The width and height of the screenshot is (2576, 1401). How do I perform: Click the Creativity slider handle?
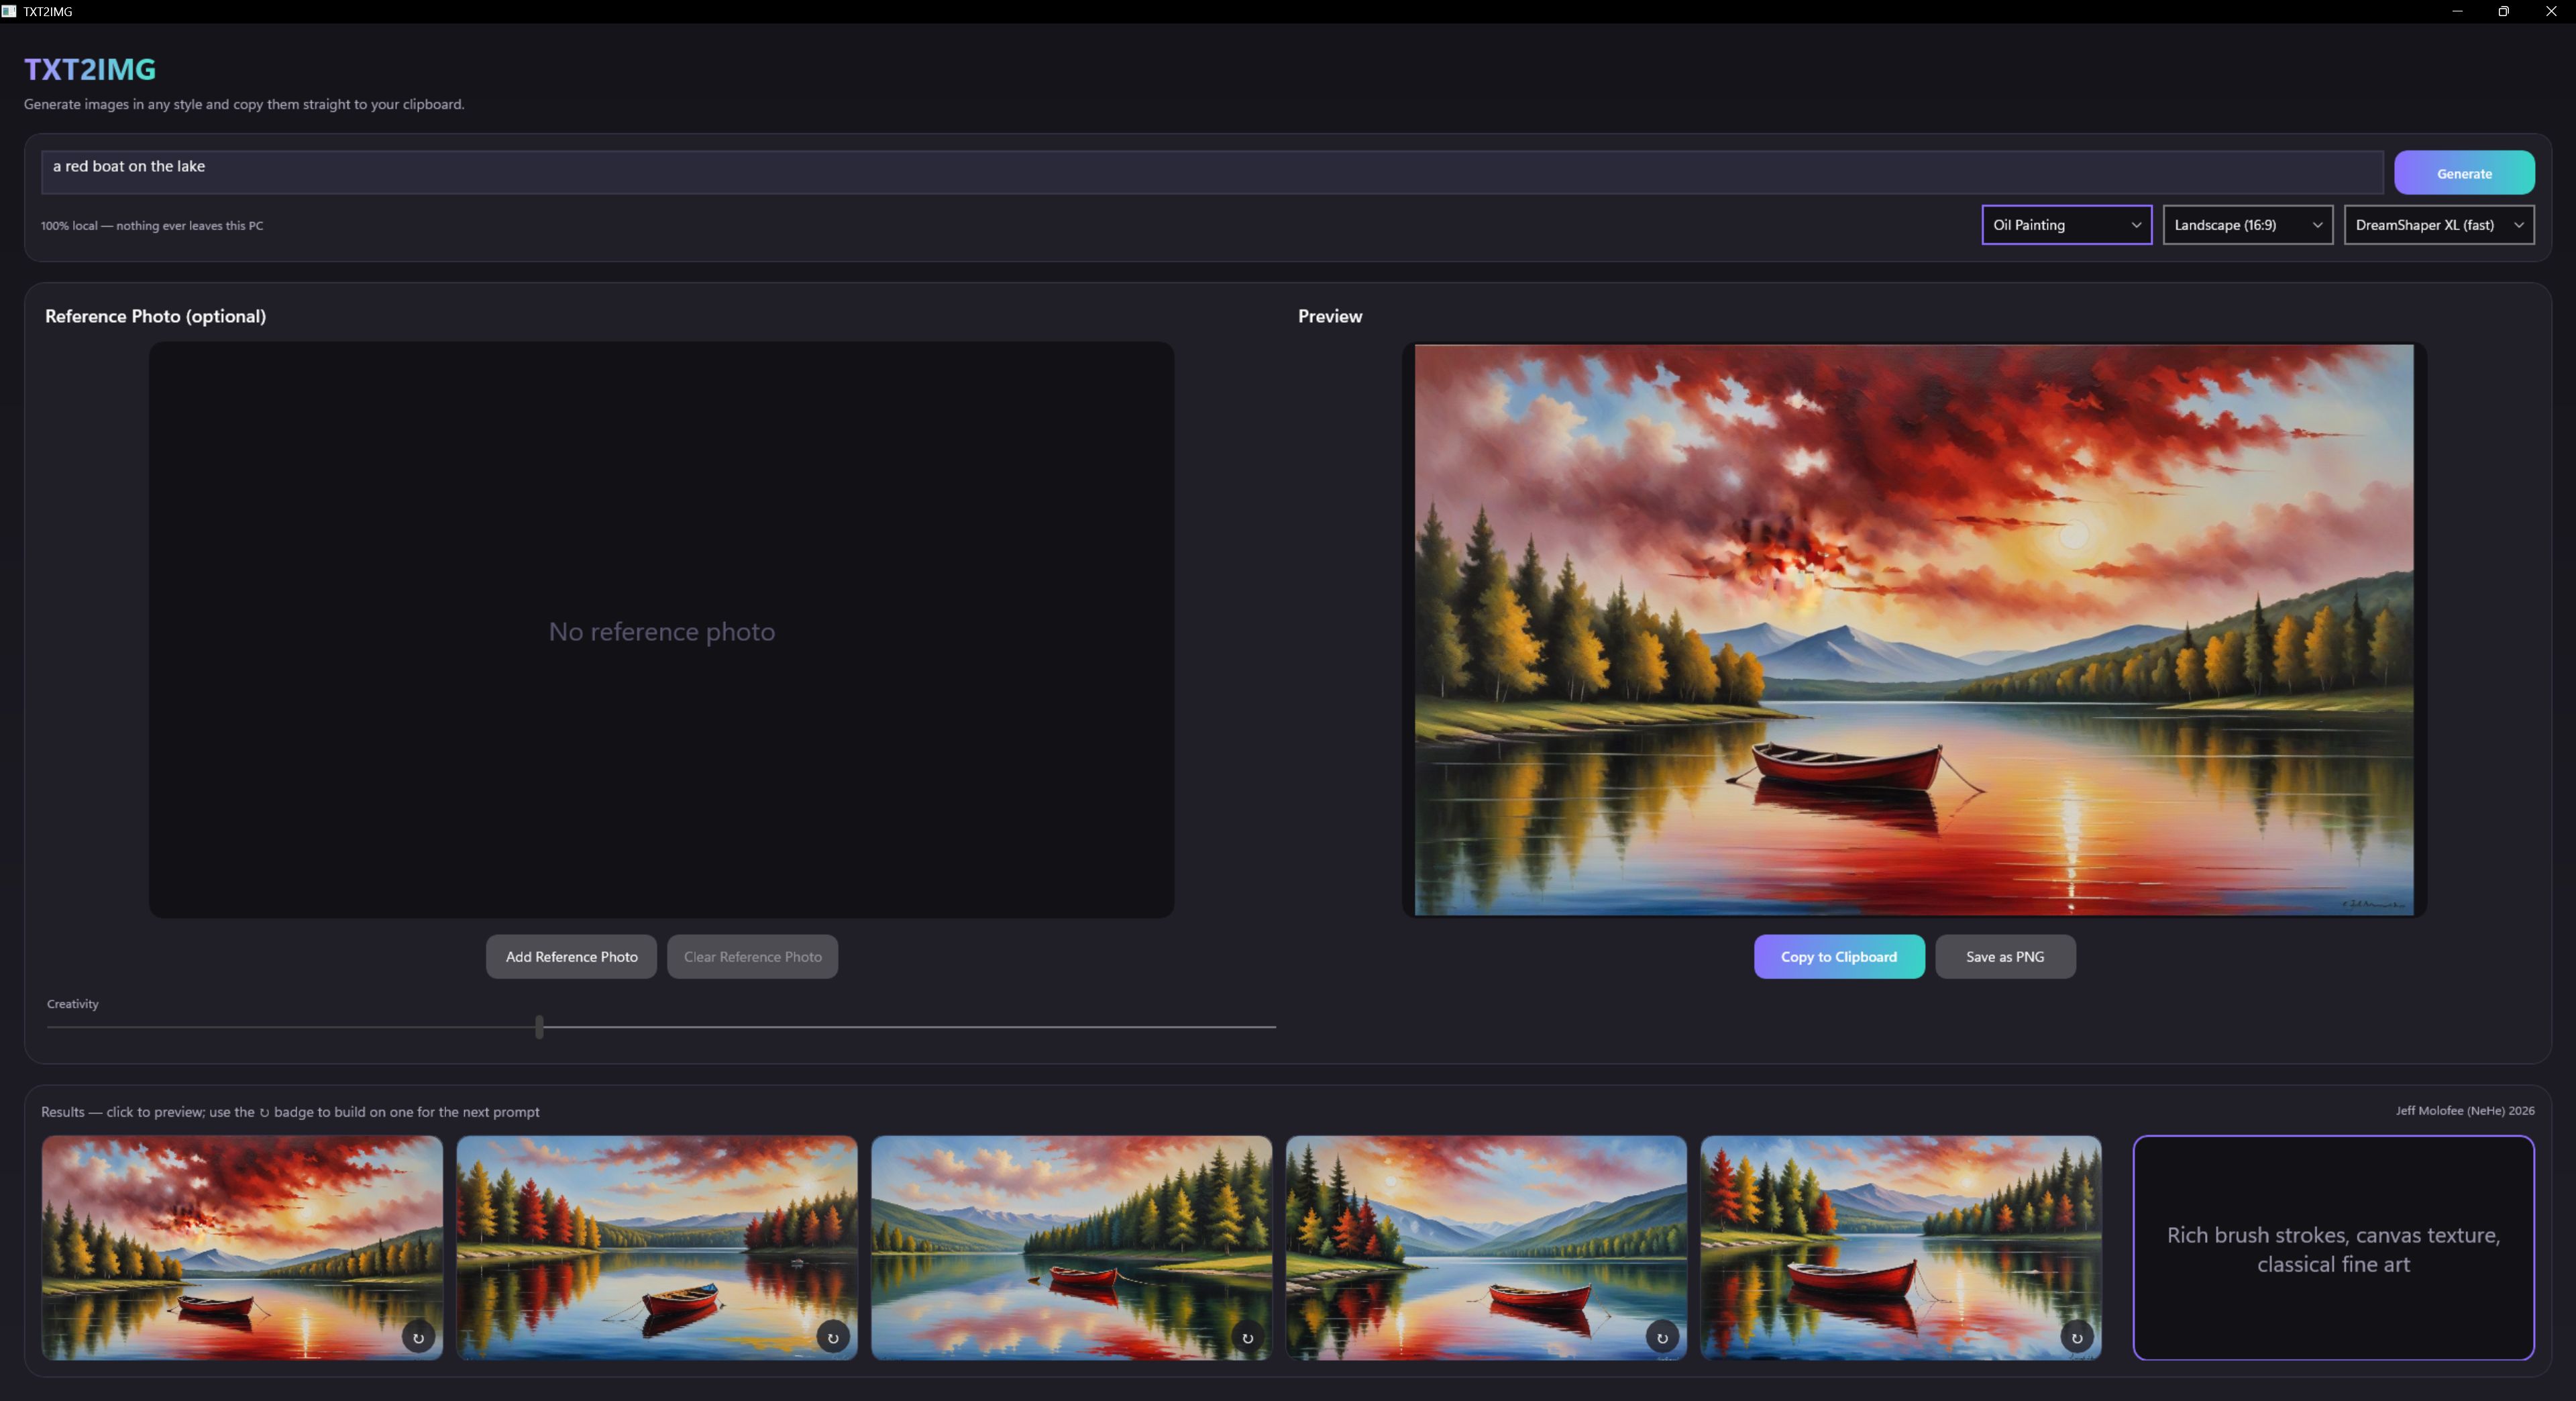click(539, 1027)
